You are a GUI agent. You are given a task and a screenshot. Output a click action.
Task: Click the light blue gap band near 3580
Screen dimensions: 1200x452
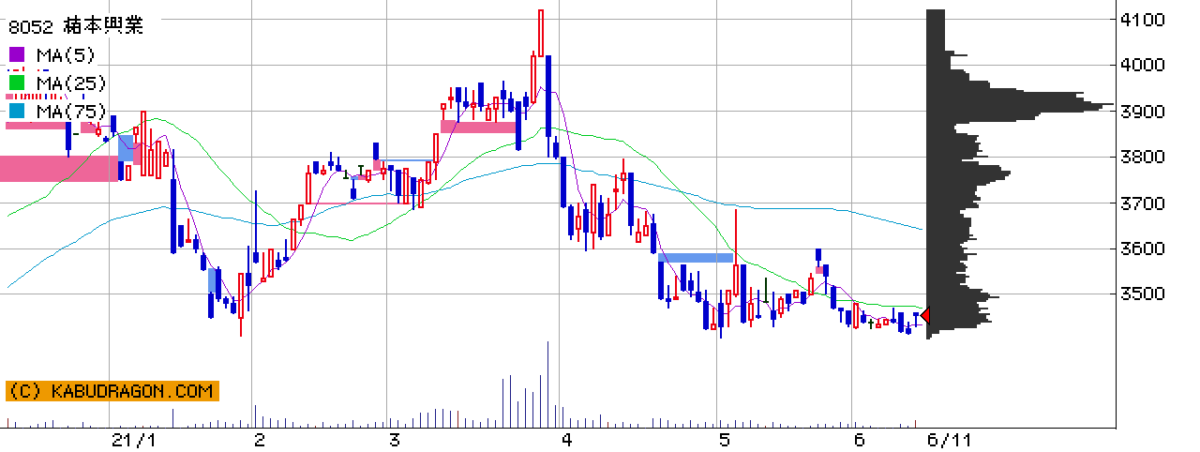click(696, 258)
